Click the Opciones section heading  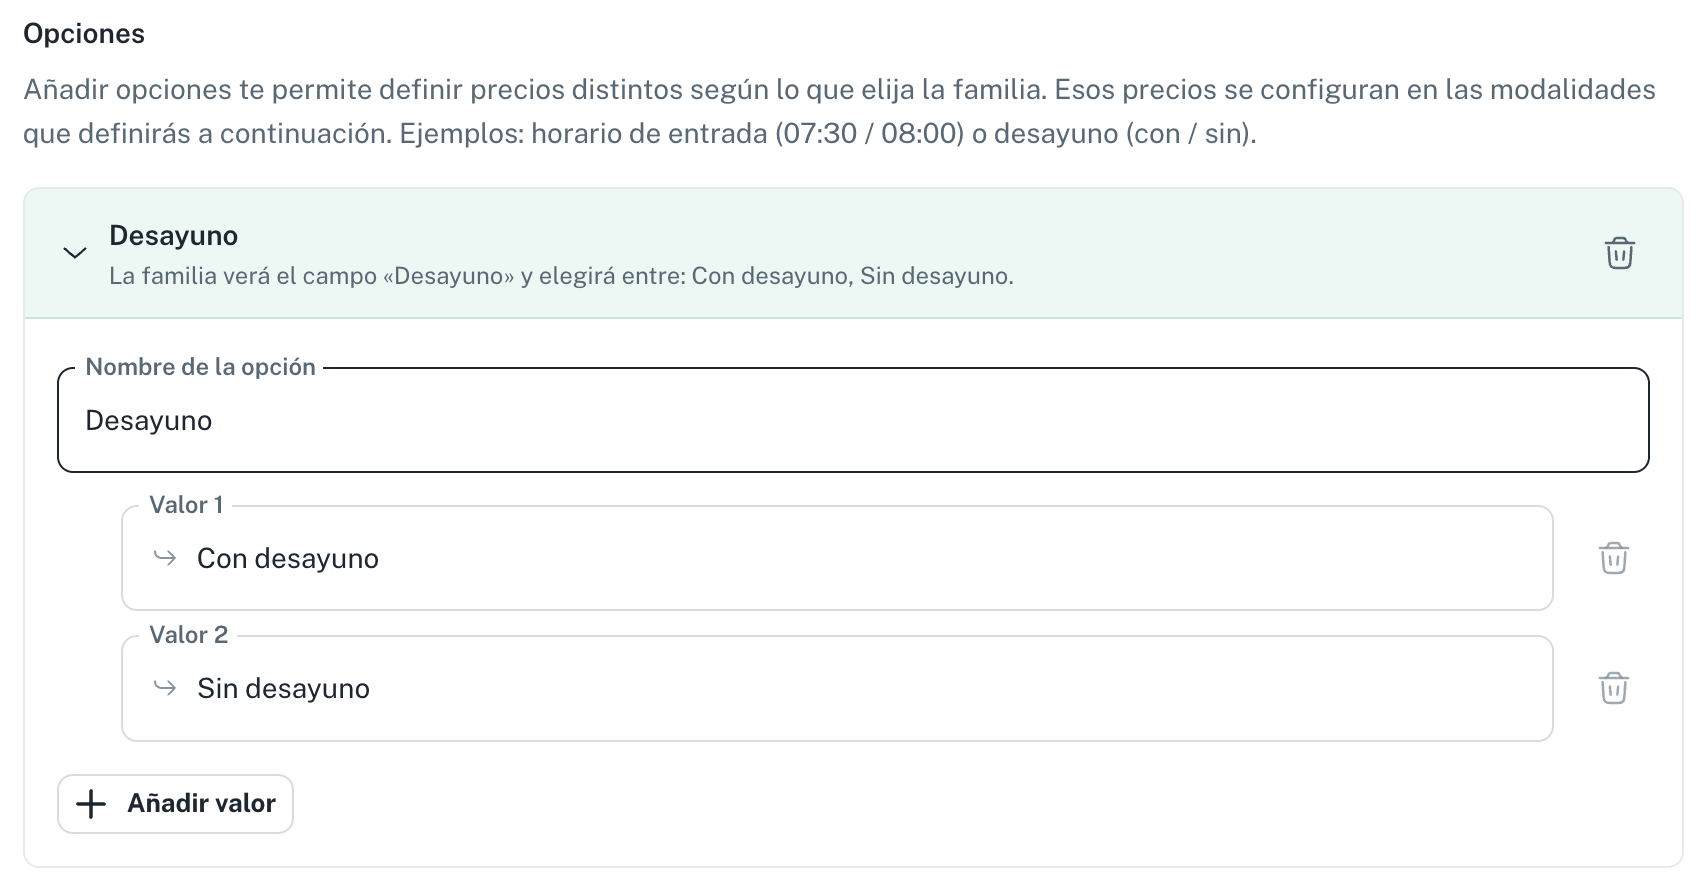click(x=84, y=34)
